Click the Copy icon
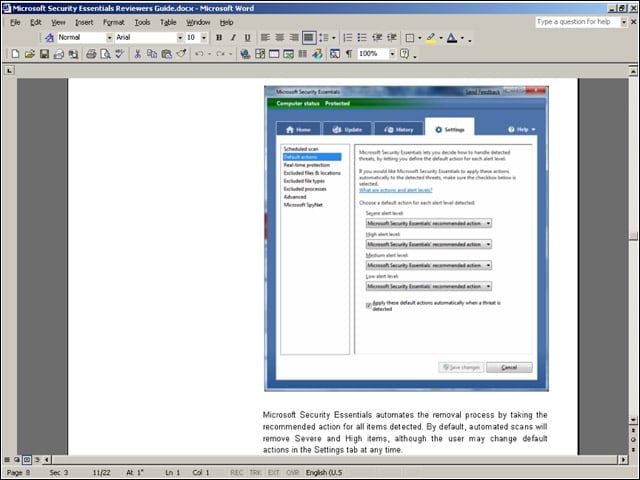 (x=152, y=54)
